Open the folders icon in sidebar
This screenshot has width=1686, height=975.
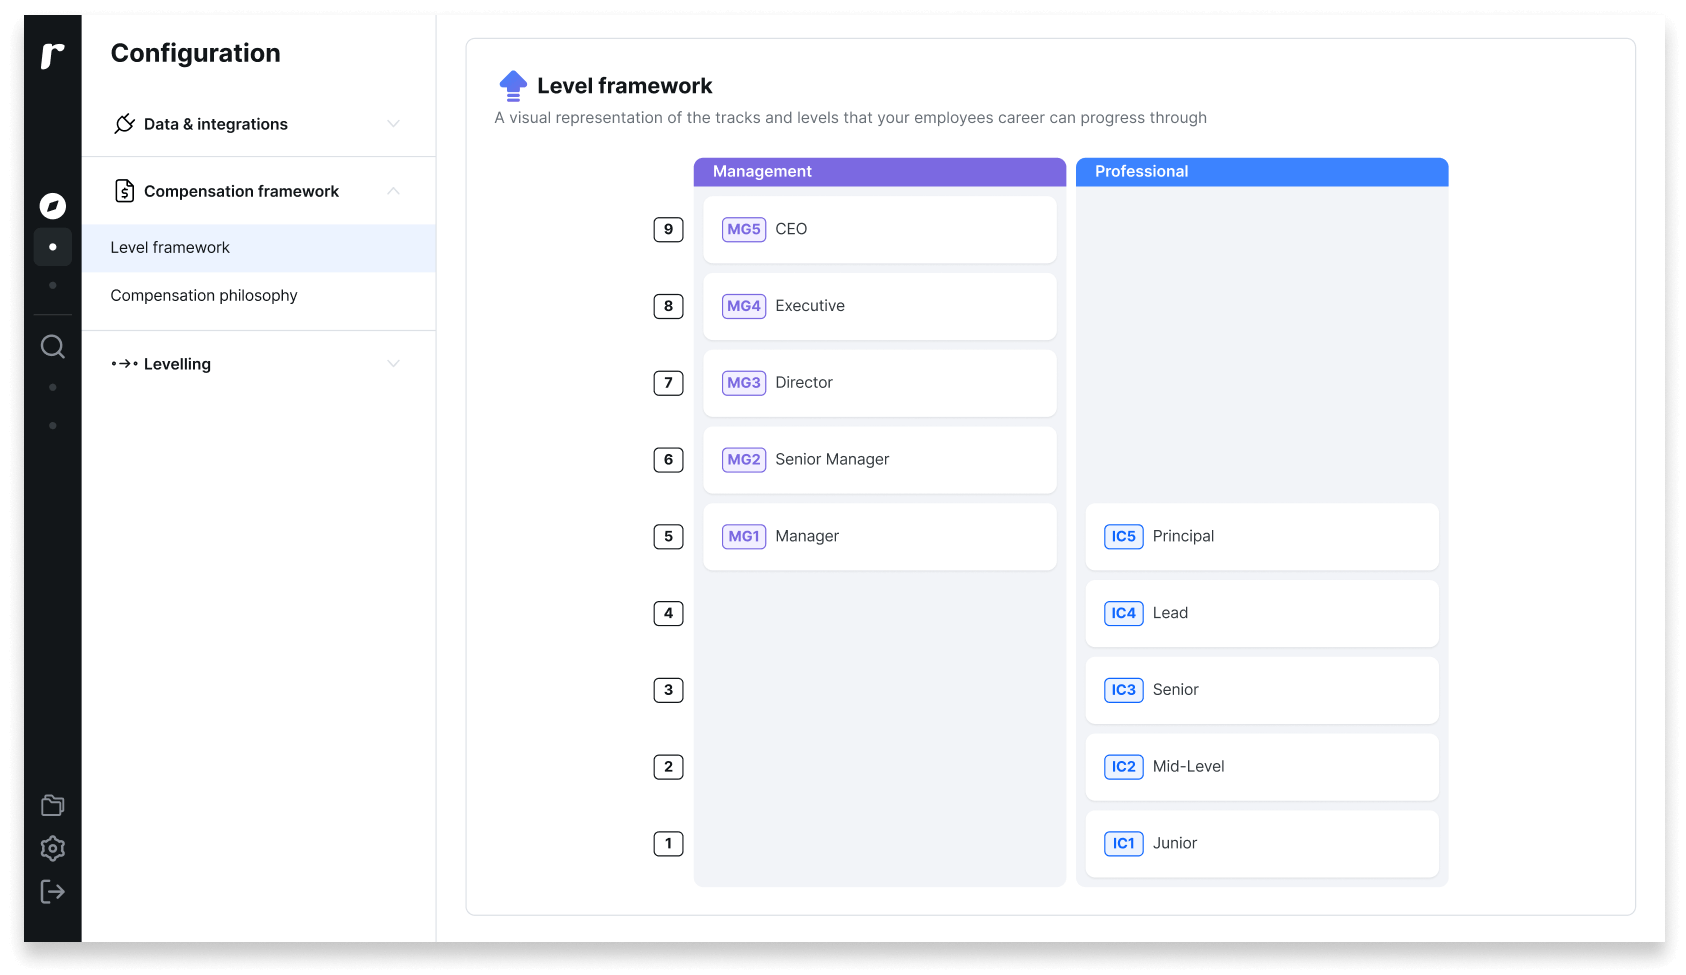pos(53,805)
